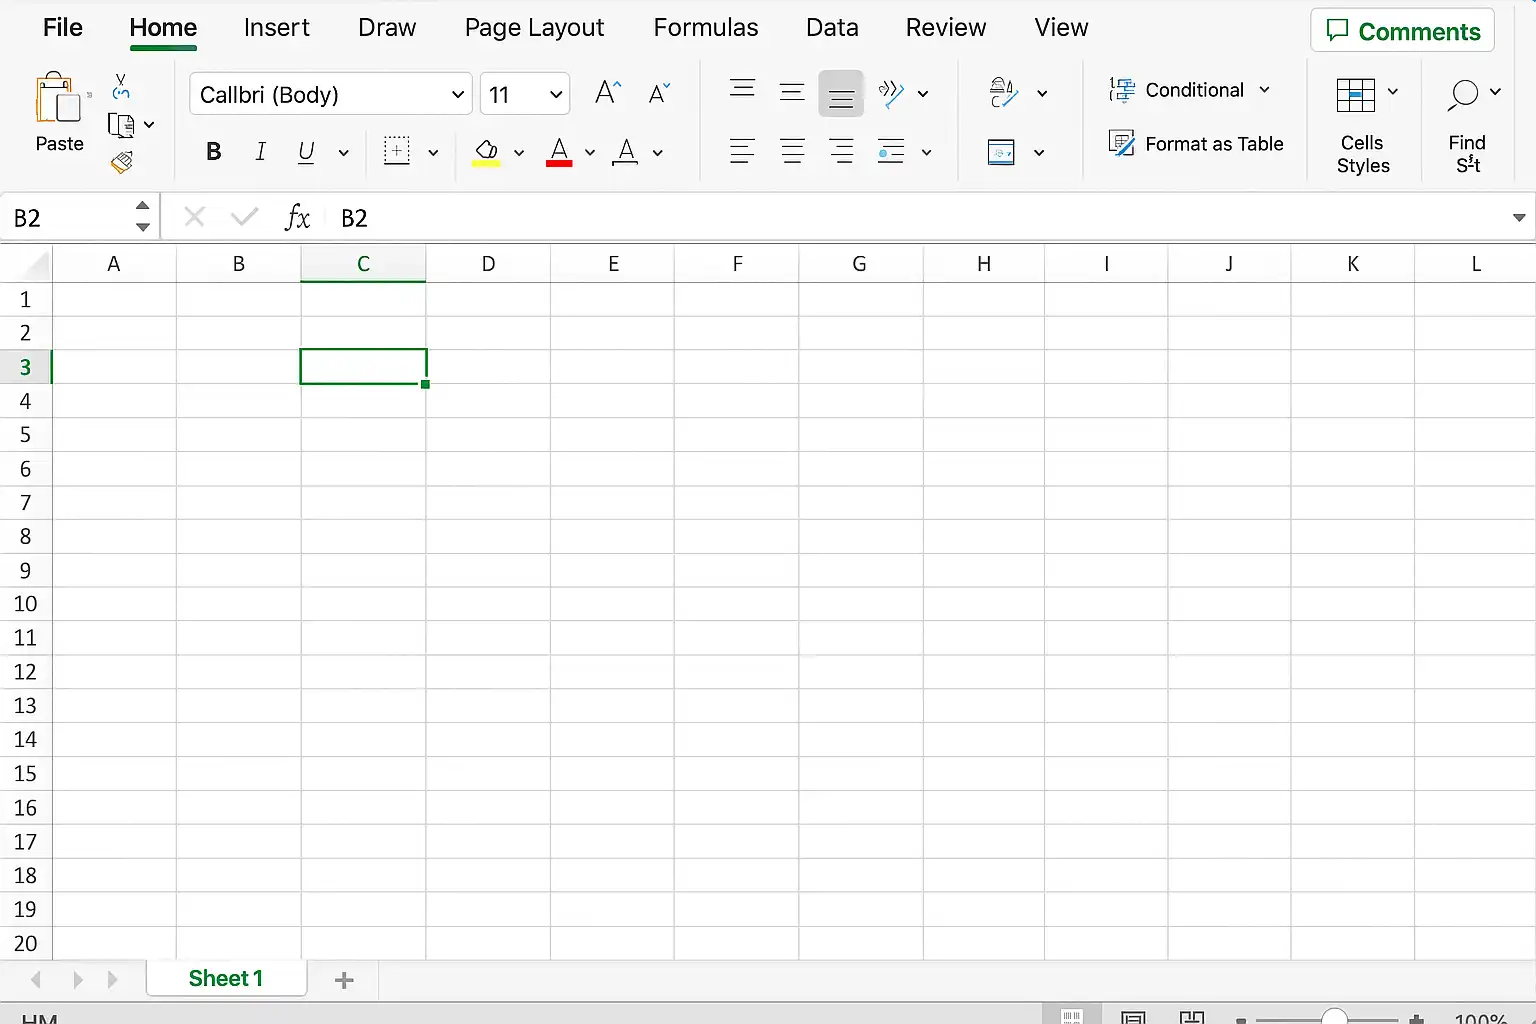
Task: Enable Top Align for cell text
Action: coord(742,90)
